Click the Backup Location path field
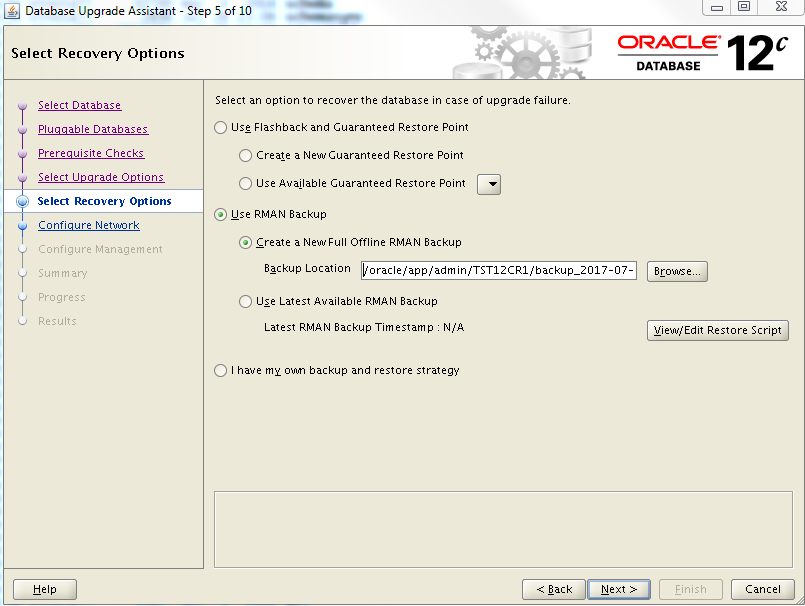This screenshot has height=606, width=805. coord(498,270)
